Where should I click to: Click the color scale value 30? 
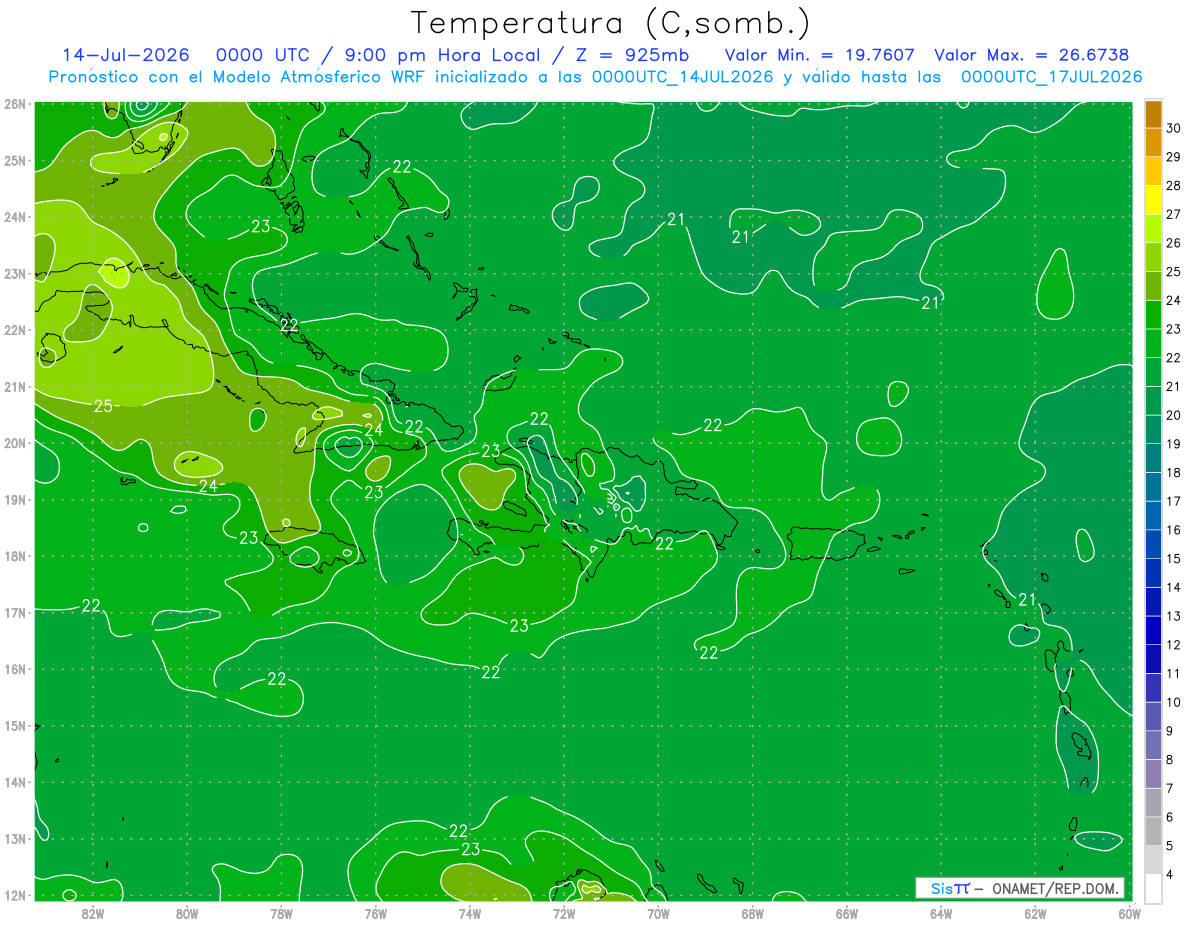1174,128
